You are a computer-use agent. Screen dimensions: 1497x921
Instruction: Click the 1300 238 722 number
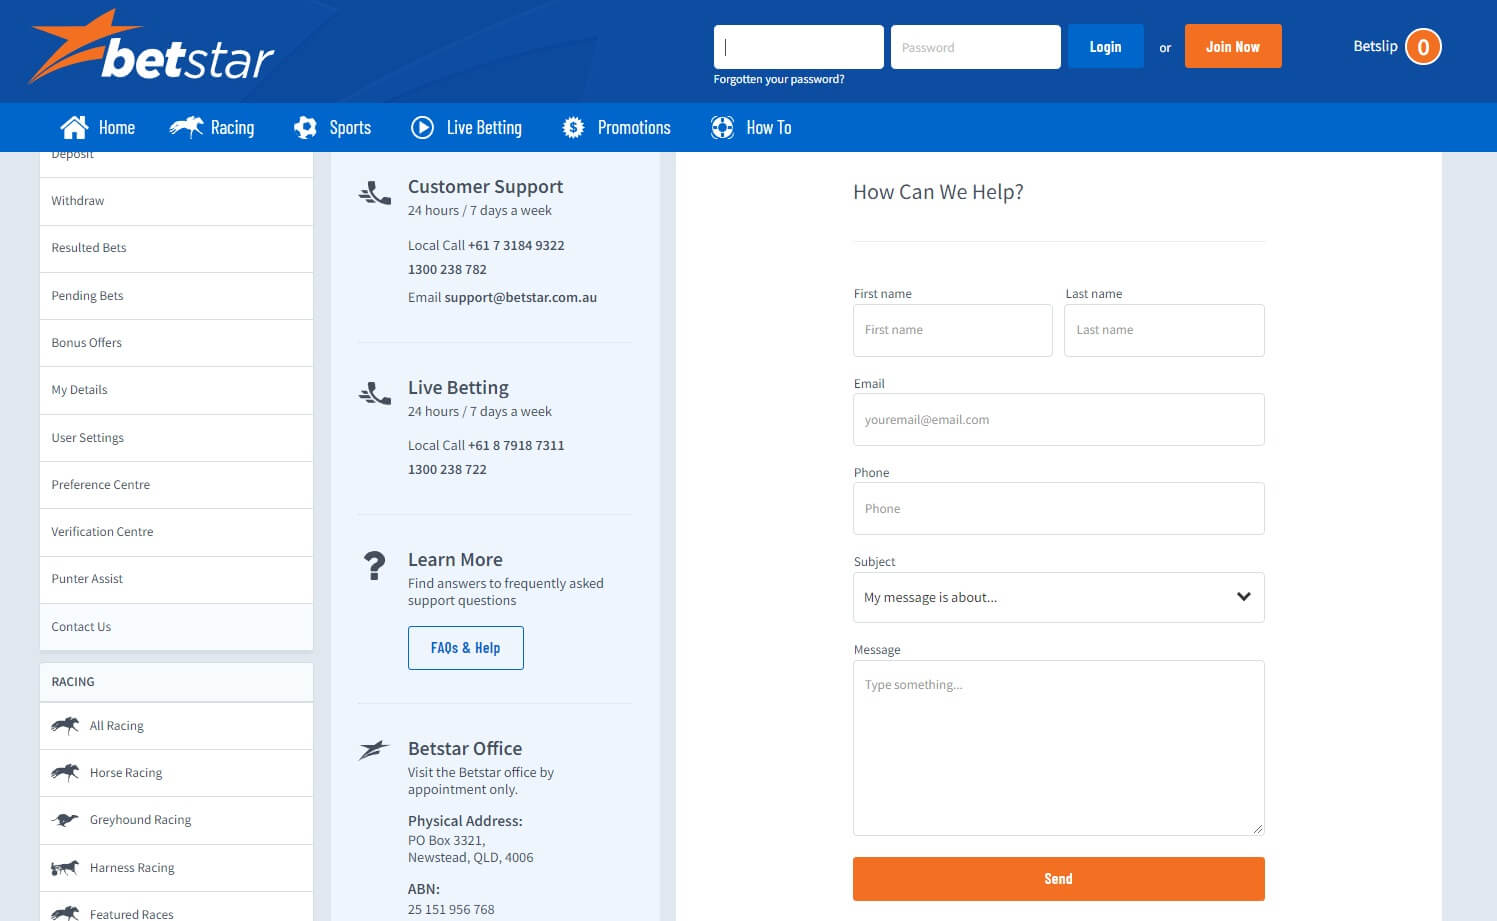pyautogui.click(x=447, y=469)
